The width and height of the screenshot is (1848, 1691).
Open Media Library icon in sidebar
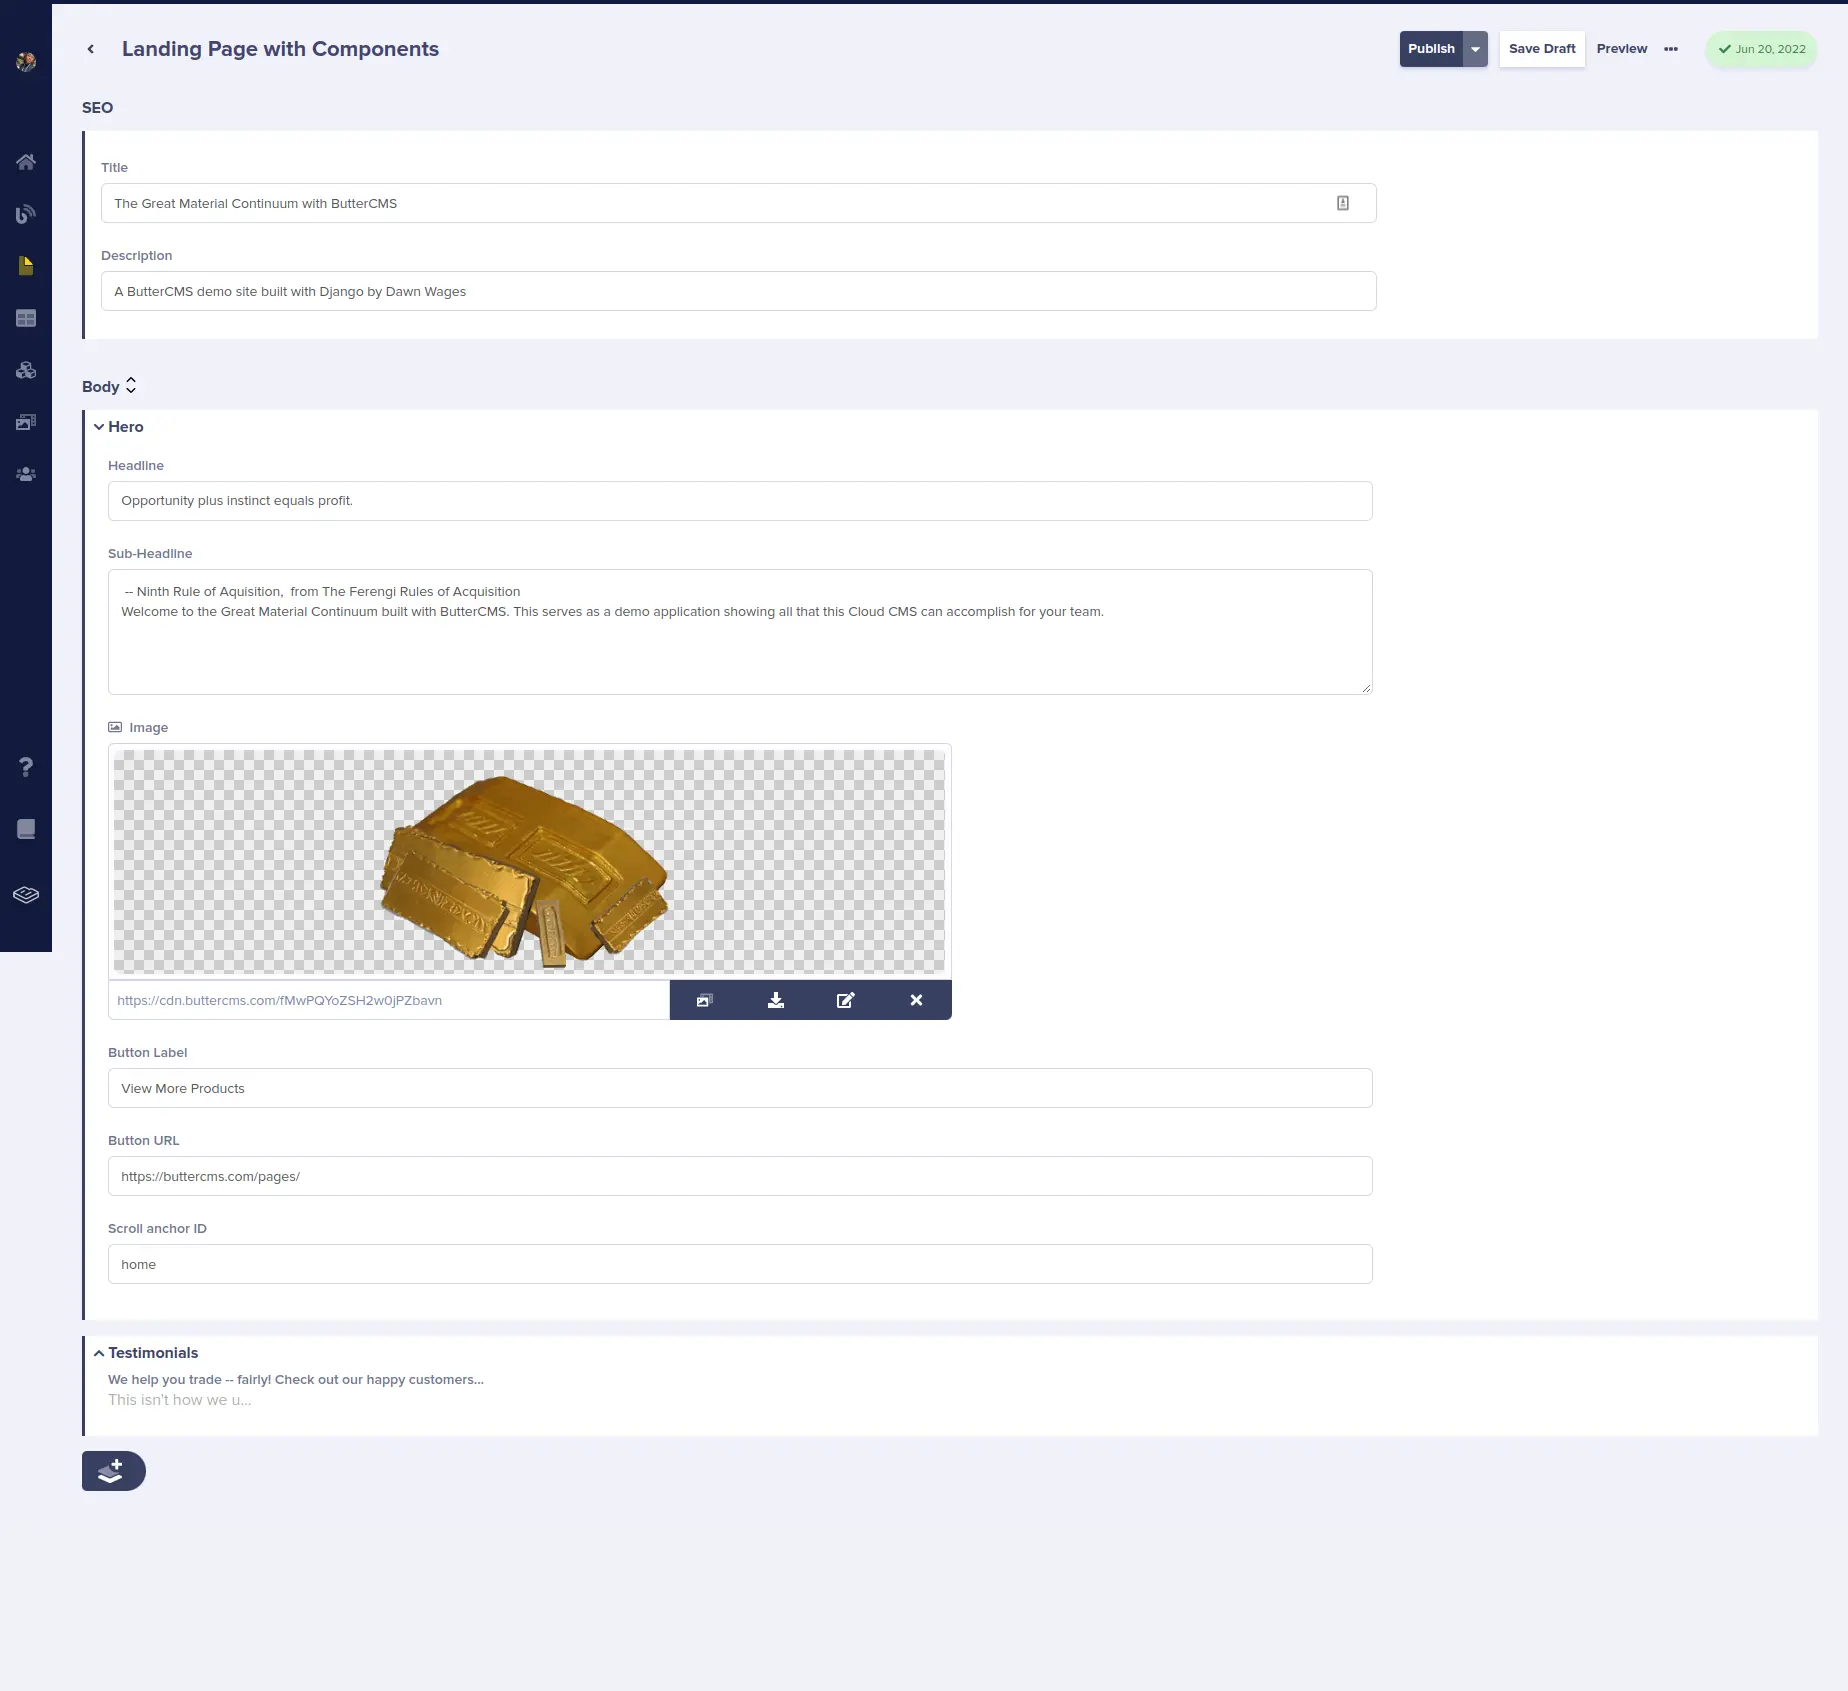[26, 422]
